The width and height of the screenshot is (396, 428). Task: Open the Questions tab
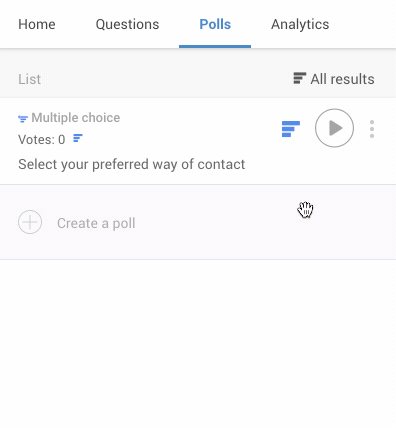(127, 24)
